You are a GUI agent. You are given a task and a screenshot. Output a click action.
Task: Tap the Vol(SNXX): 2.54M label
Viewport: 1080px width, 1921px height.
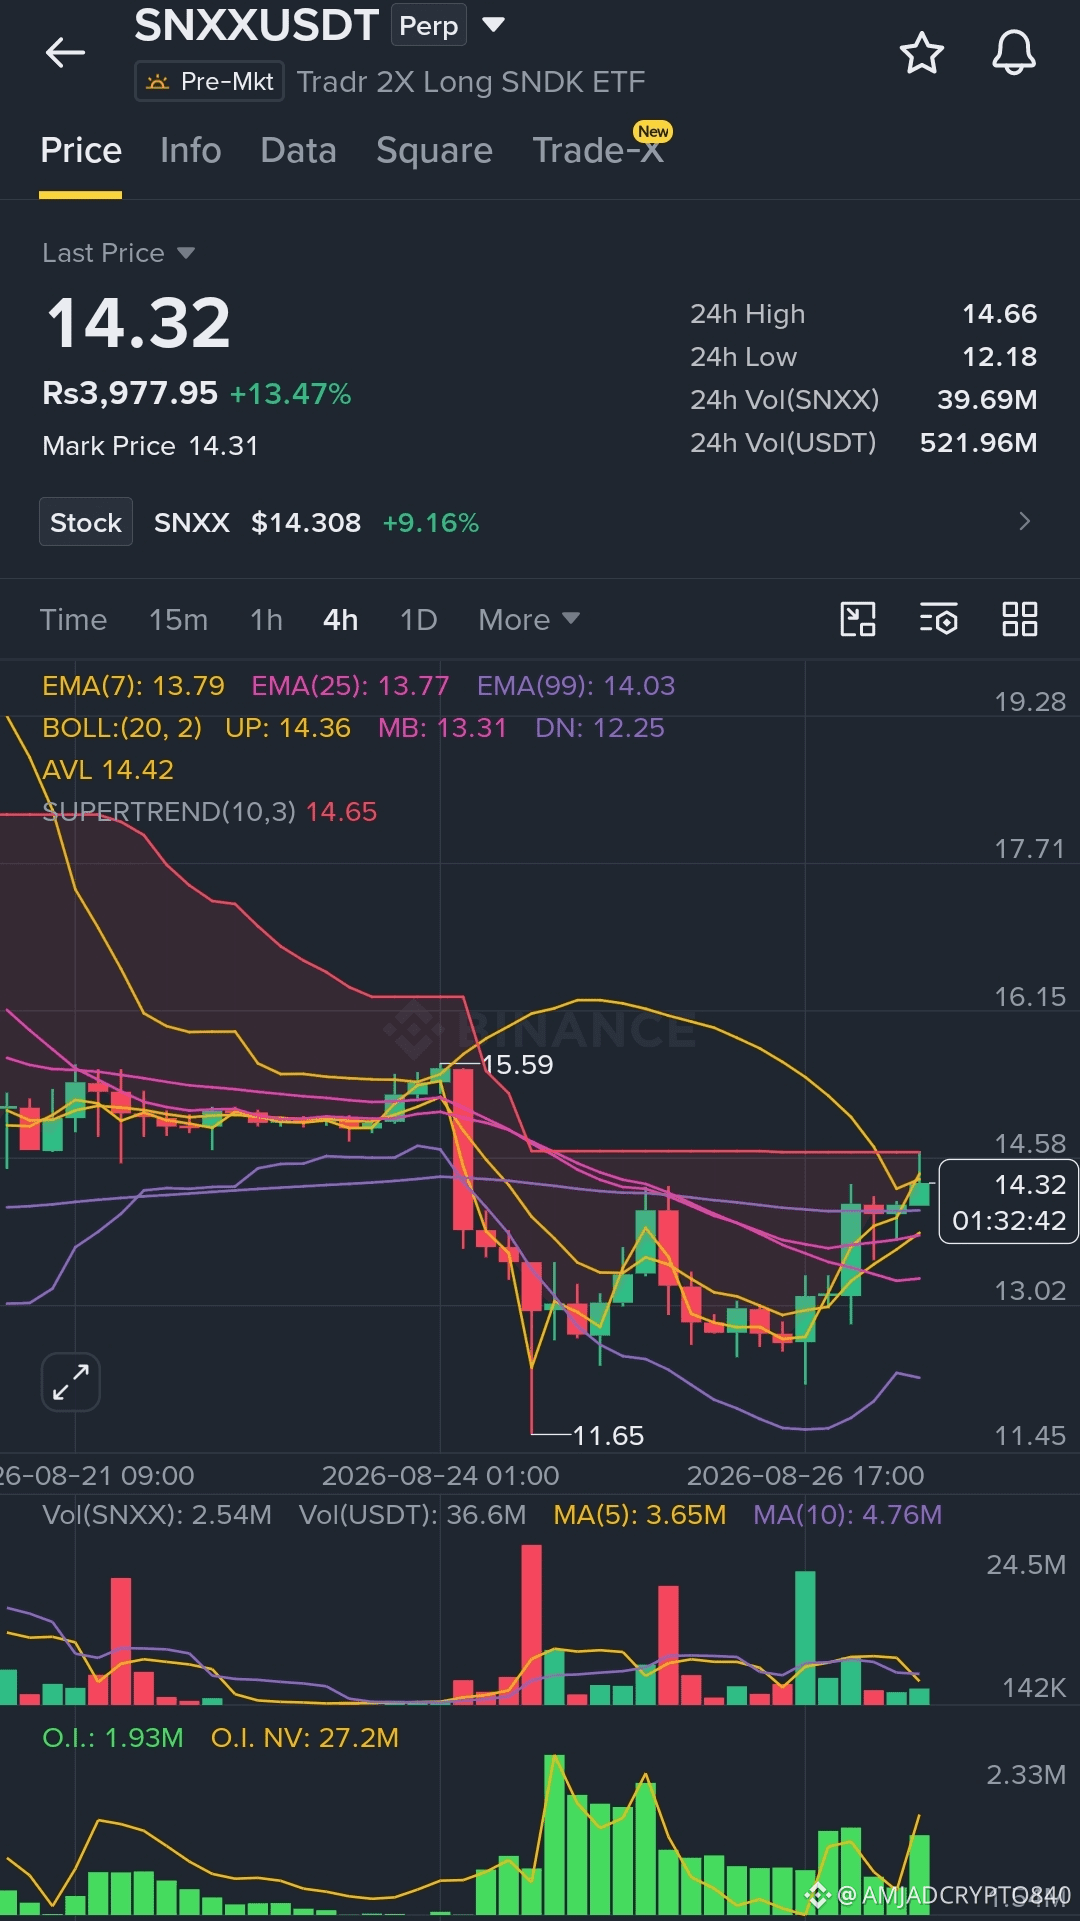157,1514
